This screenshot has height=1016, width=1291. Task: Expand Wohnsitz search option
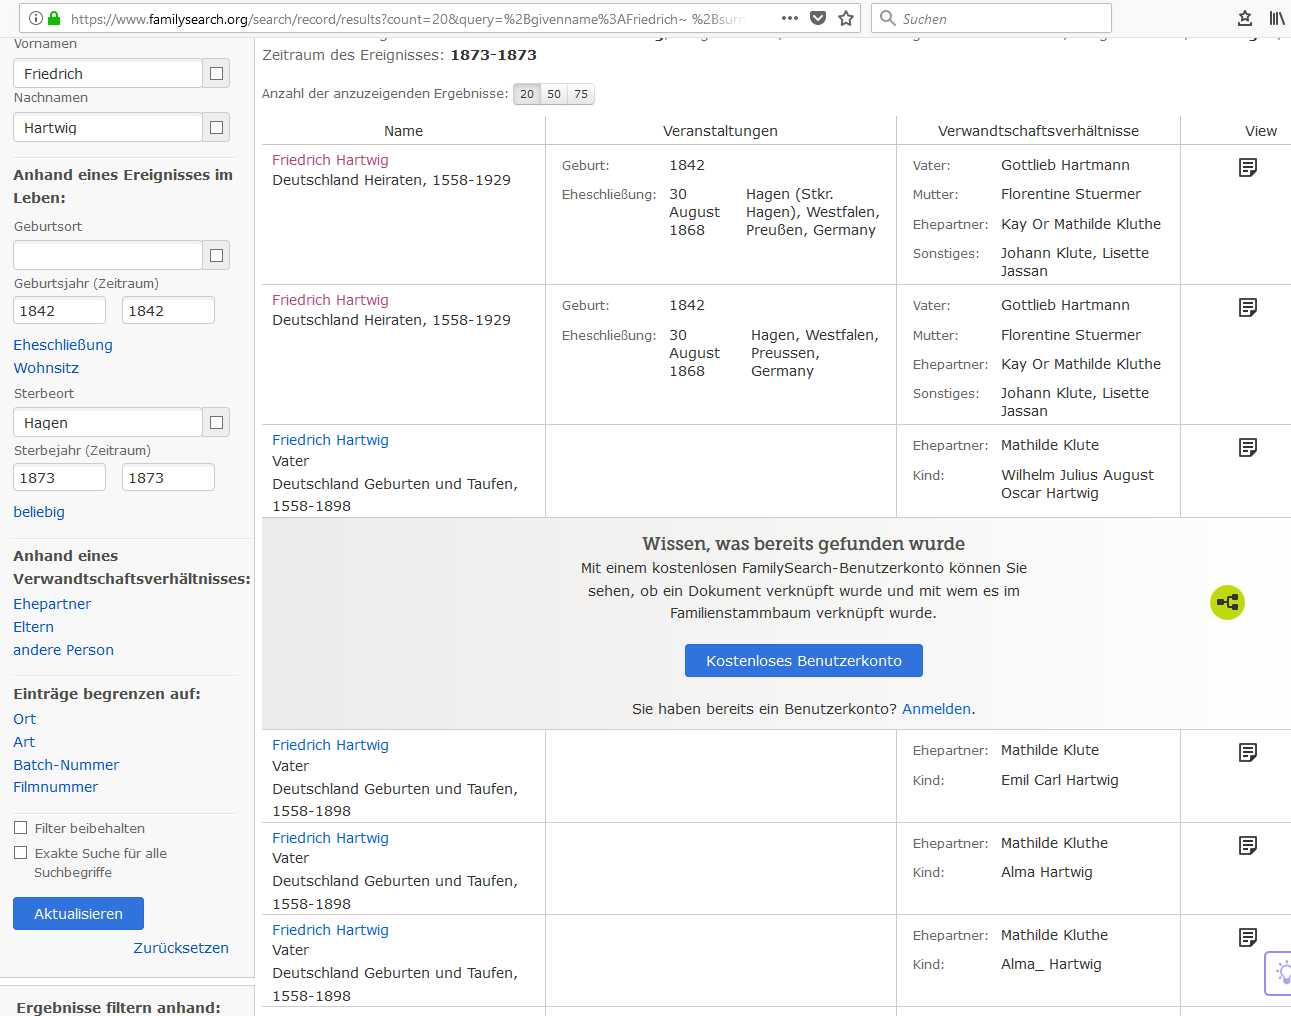tap(46, 368)
